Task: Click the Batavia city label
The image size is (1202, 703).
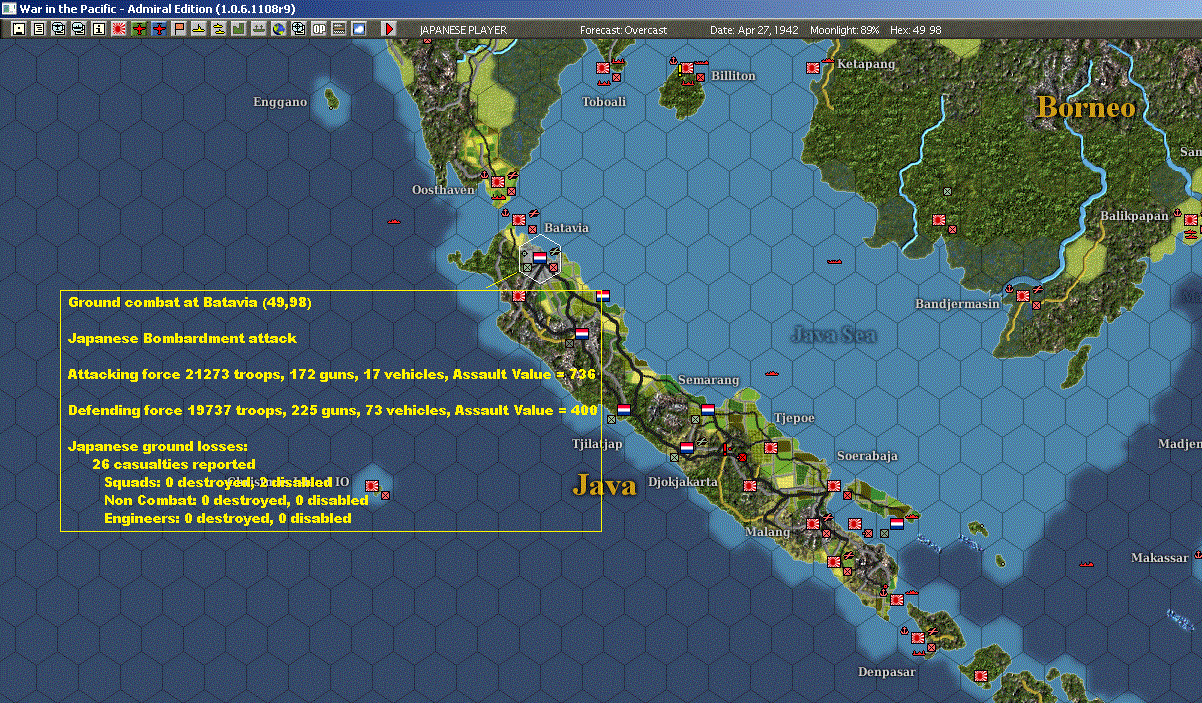Action: 566,228
